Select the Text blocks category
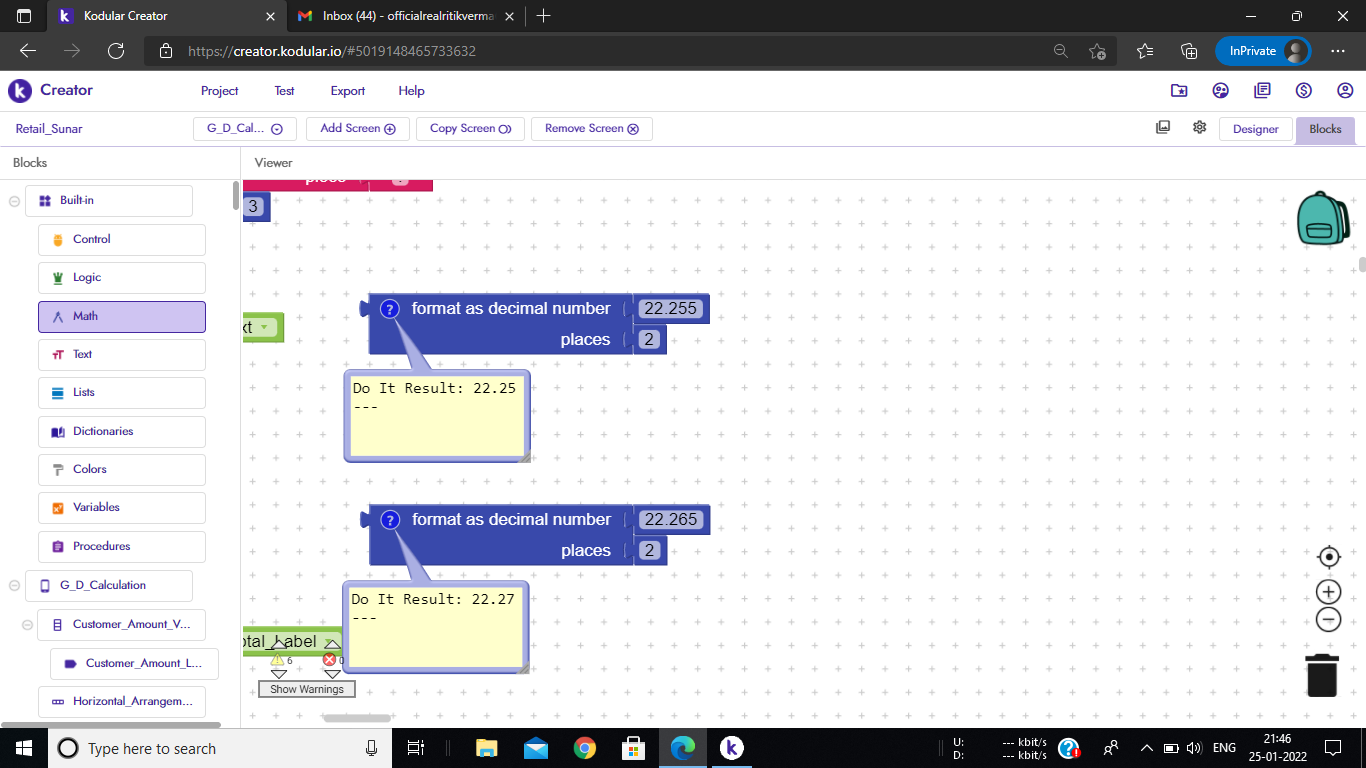This screenshot has height=768, width=1366. click(122, 355)
